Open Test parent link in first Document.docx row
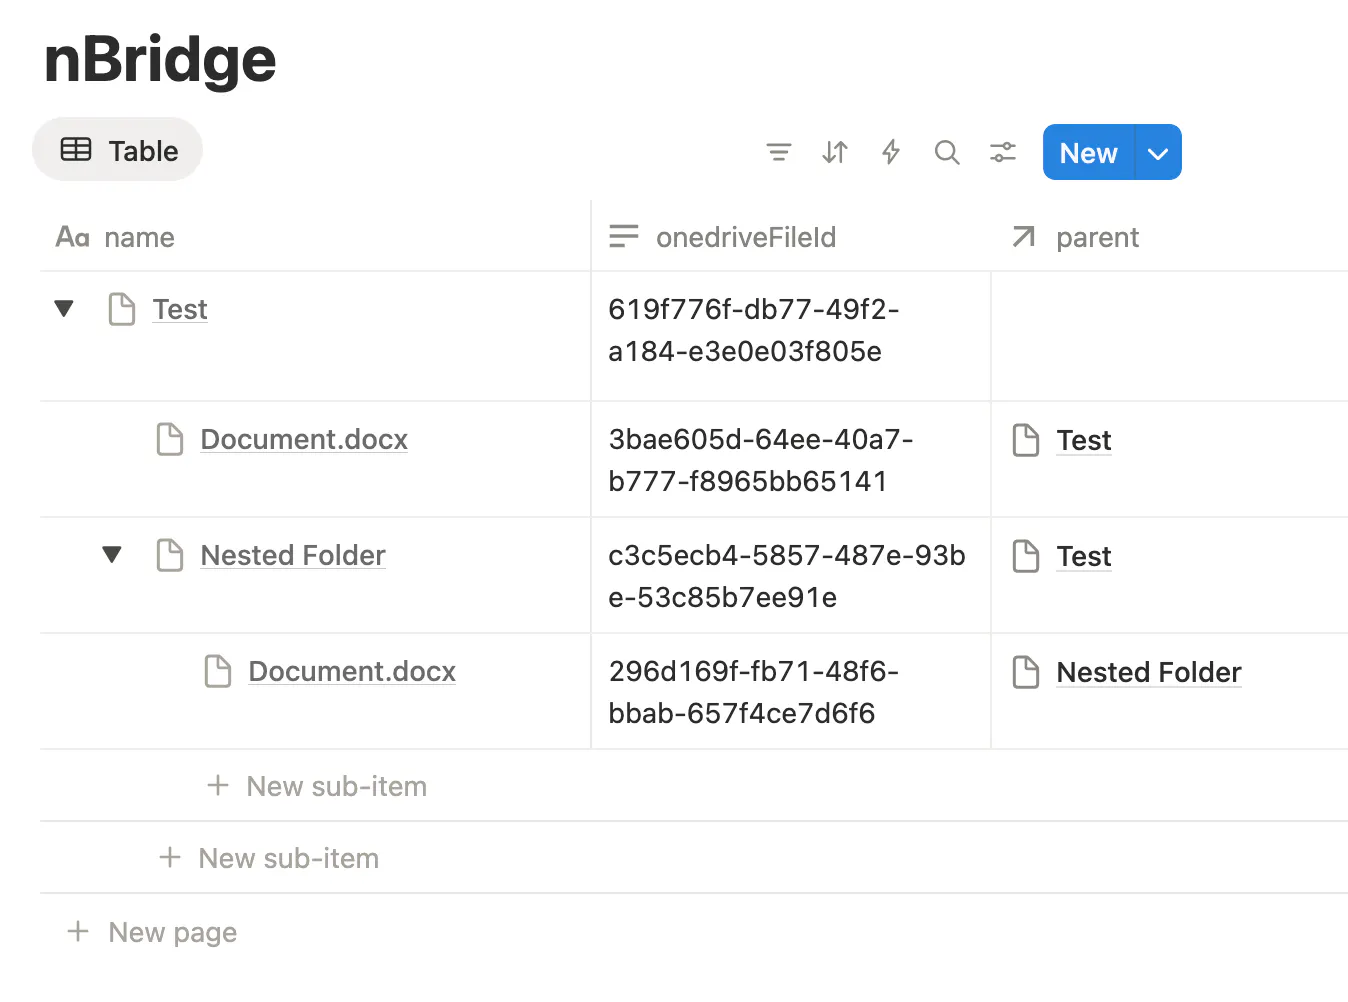The image size is (1348, 1002). click(1084, 440)
